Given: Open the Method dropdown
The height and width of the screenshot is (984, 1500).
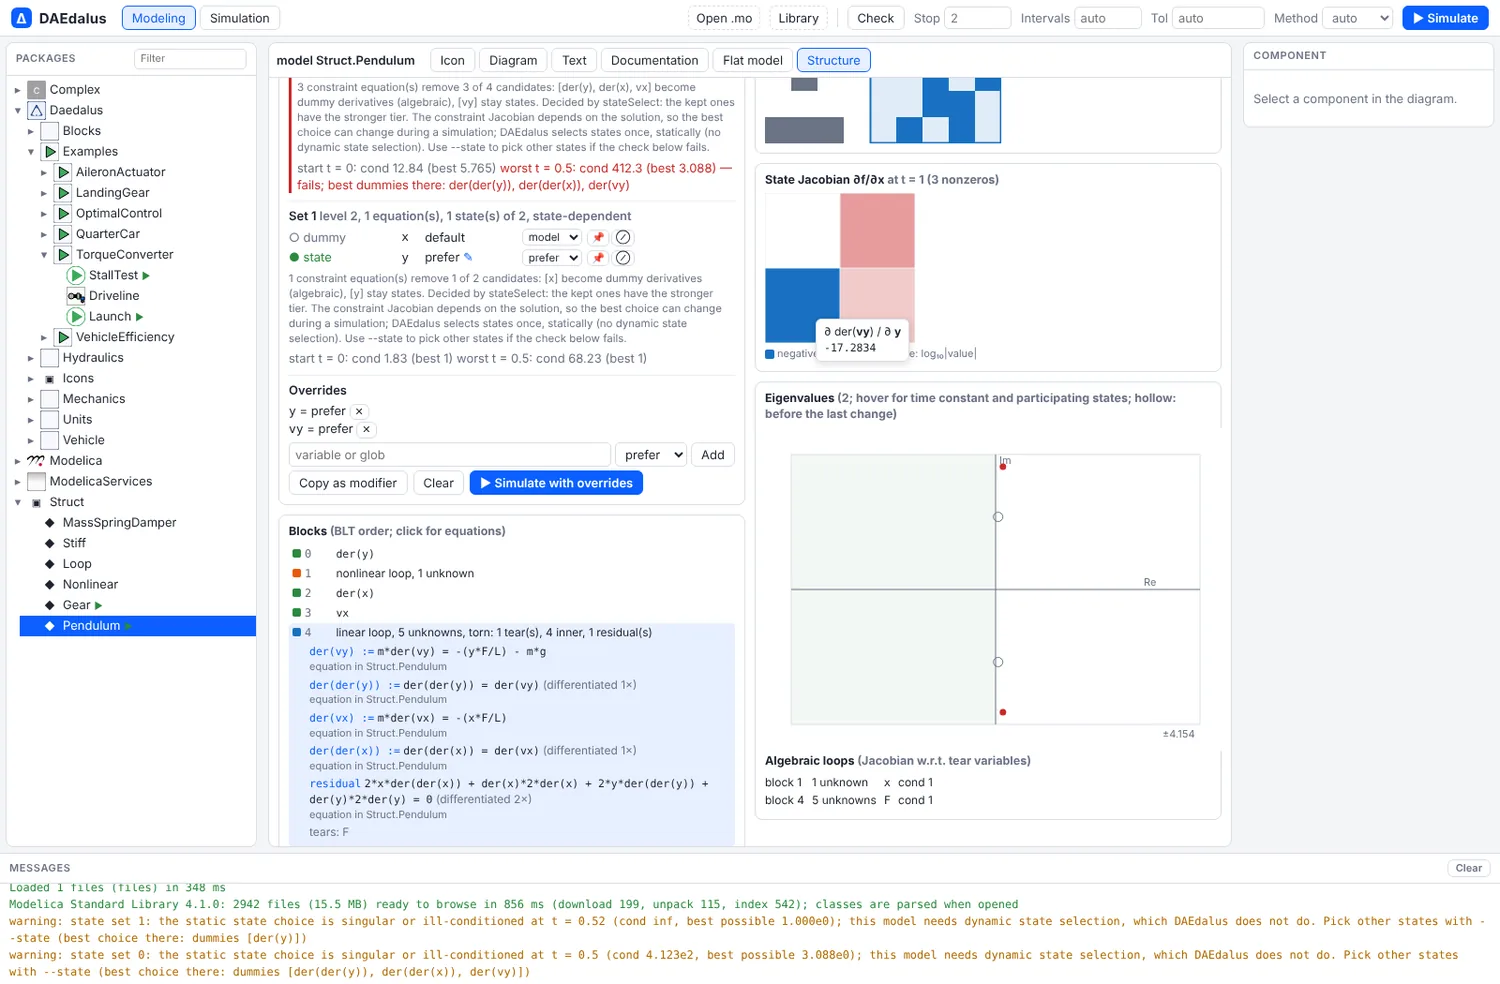Looking at the screenshot, I should click(x=1358, y=18).
